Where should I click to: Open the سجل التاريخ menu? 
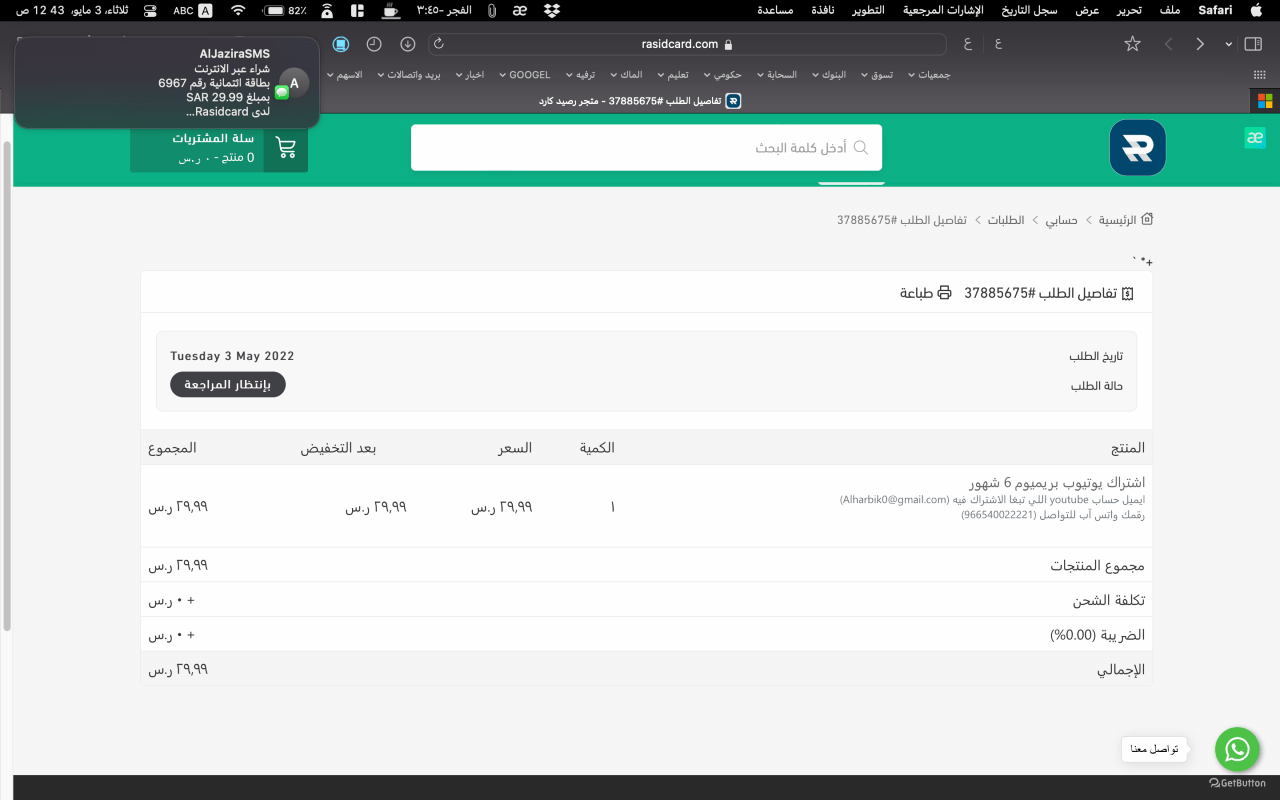(1028, 10)
